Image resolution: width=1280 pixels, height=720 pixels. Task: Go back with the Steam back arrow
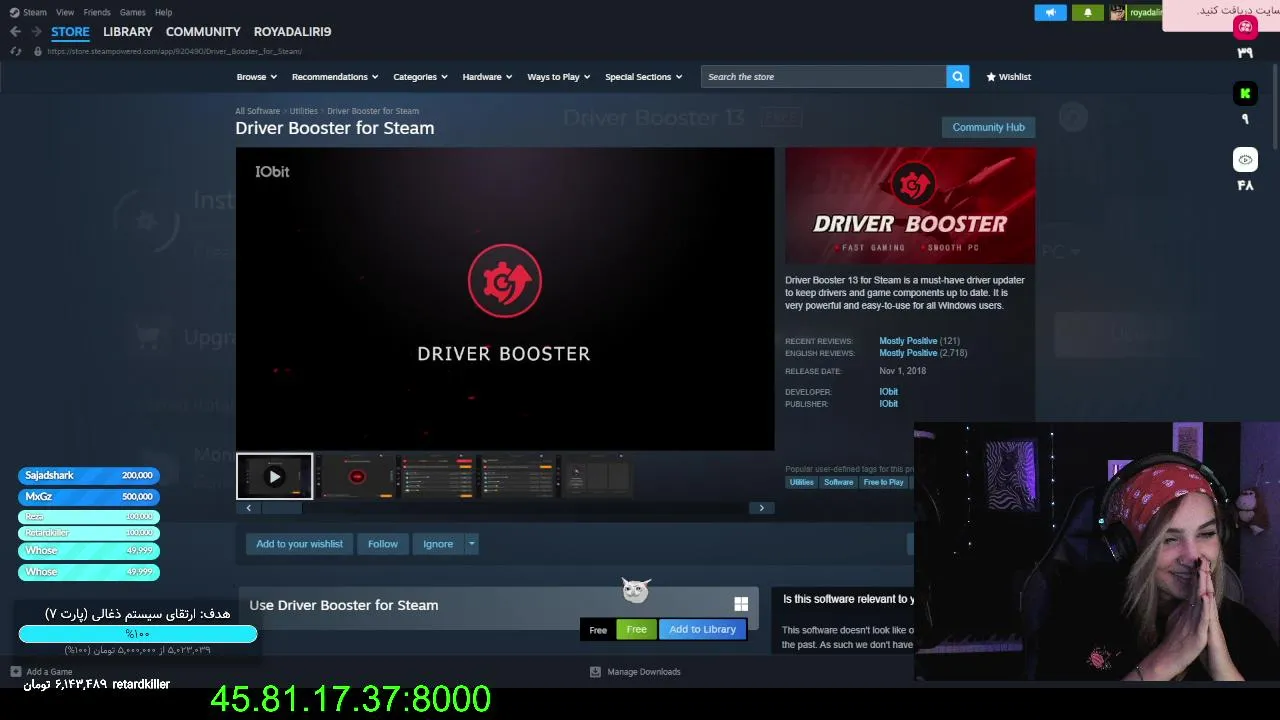15,32
